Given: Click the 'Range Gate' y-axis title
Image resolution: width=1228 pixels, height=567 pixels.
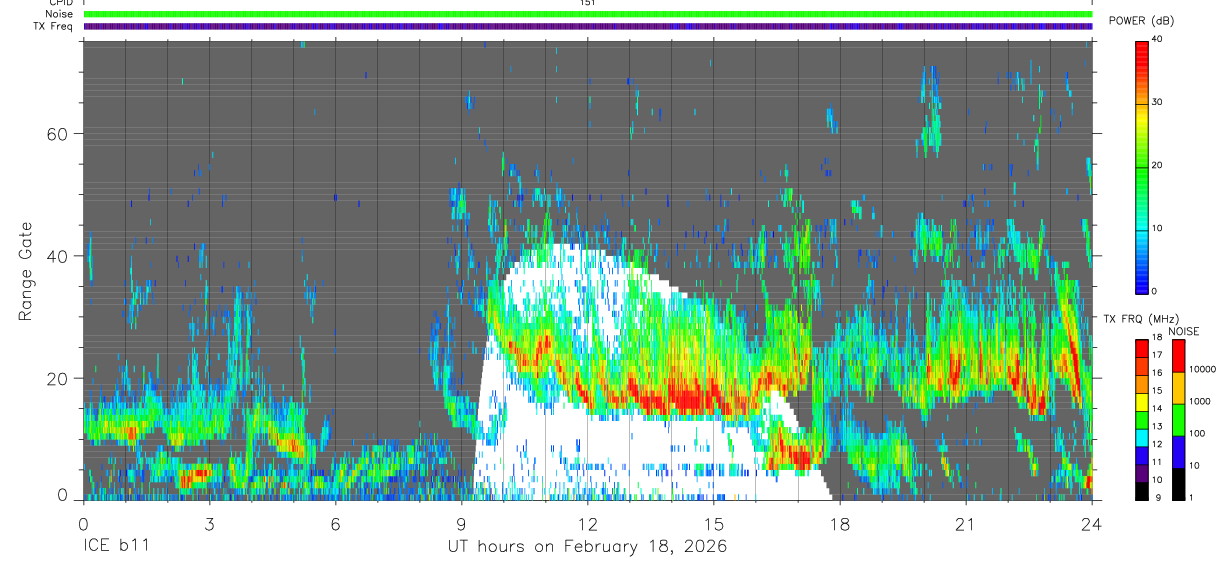Looking at the screenshot, I should point(26,270).
